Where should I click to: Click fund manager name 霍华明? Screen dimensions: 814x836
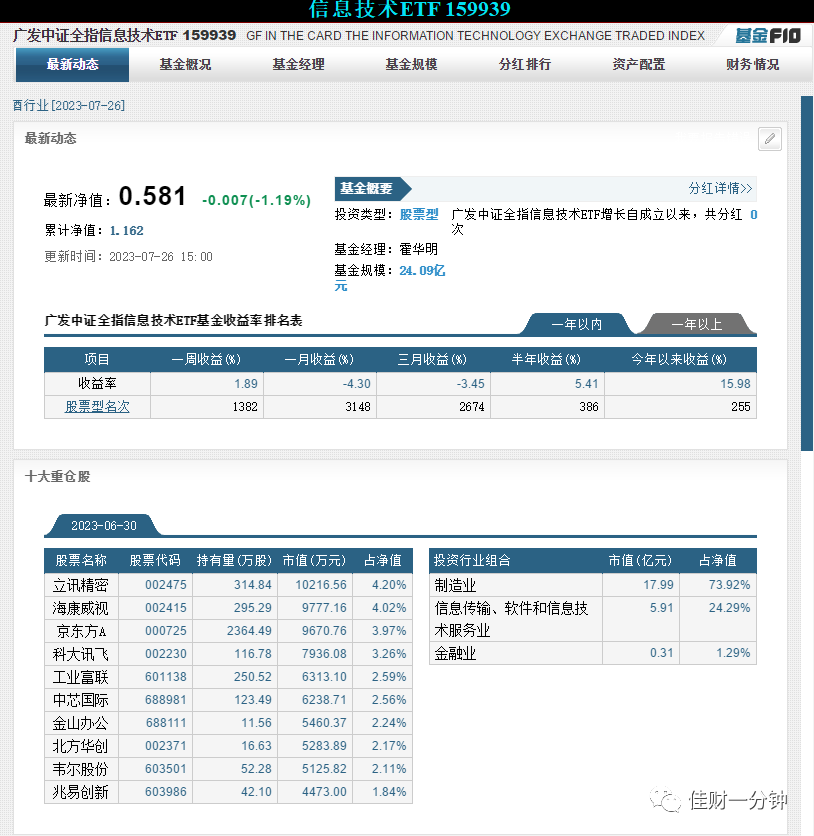pos(418,249)
